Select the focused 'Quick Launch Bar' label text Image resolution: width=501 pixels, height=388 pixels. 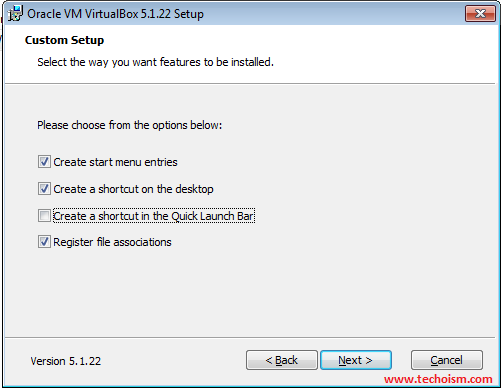click(154, 216)
